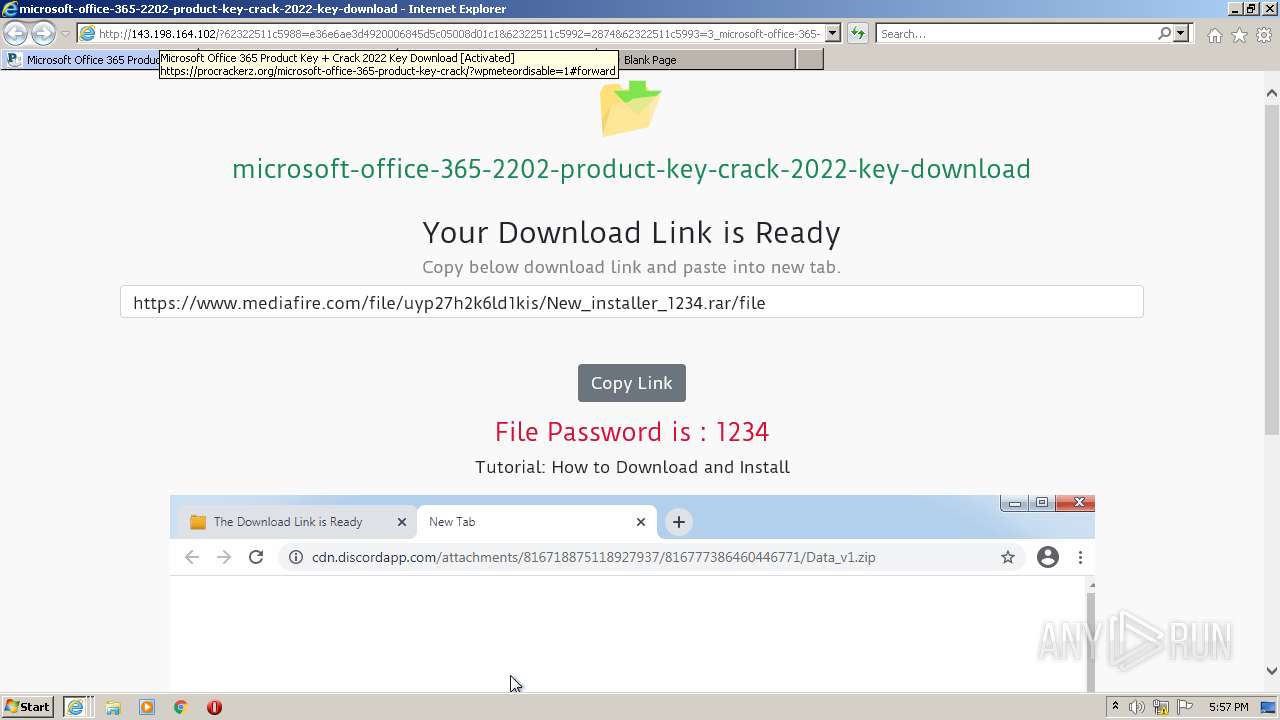Viewport: 1280px width, 720px height.
Task: Click tutorial image's plus new-tab icon
Action: click(678, 522)
